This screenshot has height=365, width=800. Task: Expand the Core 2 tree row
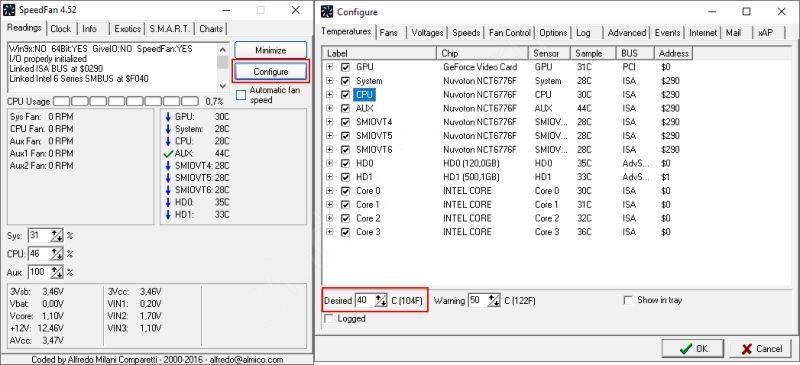330,218
